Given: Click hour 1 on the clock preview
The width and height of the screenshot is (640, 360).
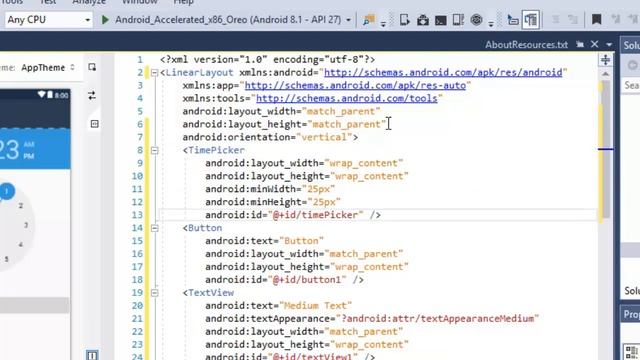Looking at the screenshot, I should [7, 191].
